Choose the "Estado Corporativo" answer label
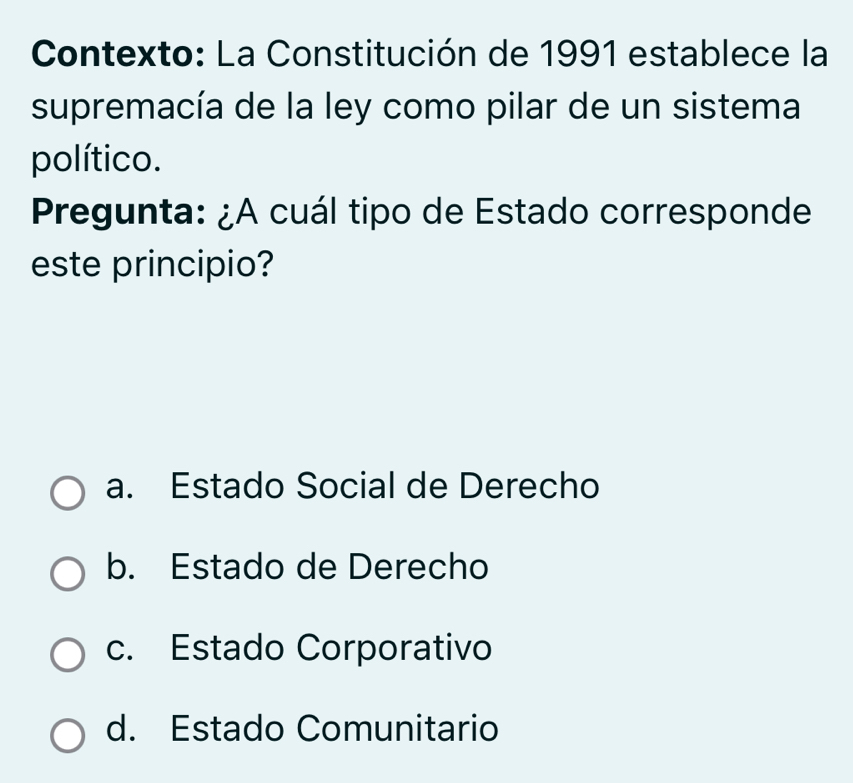The image size is (853, 783). (x=332, y=649)
